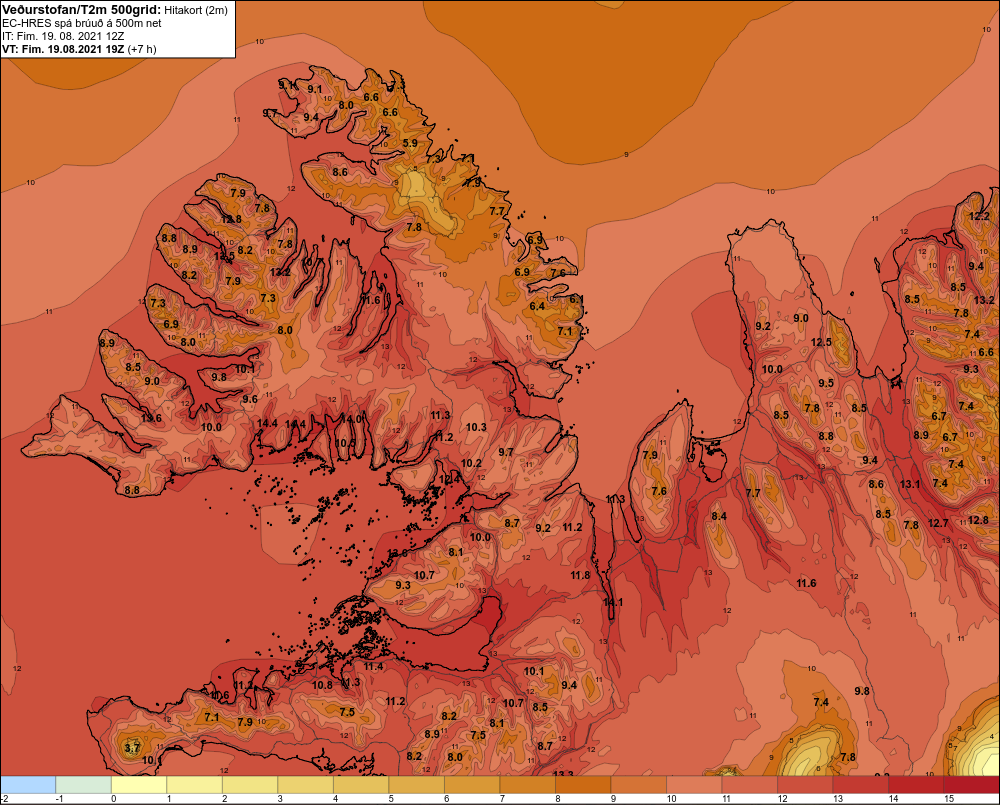1000x805 pixels.
Task: Select the 2 to 3 legend color swatch
Action: (x=250, y=785)
